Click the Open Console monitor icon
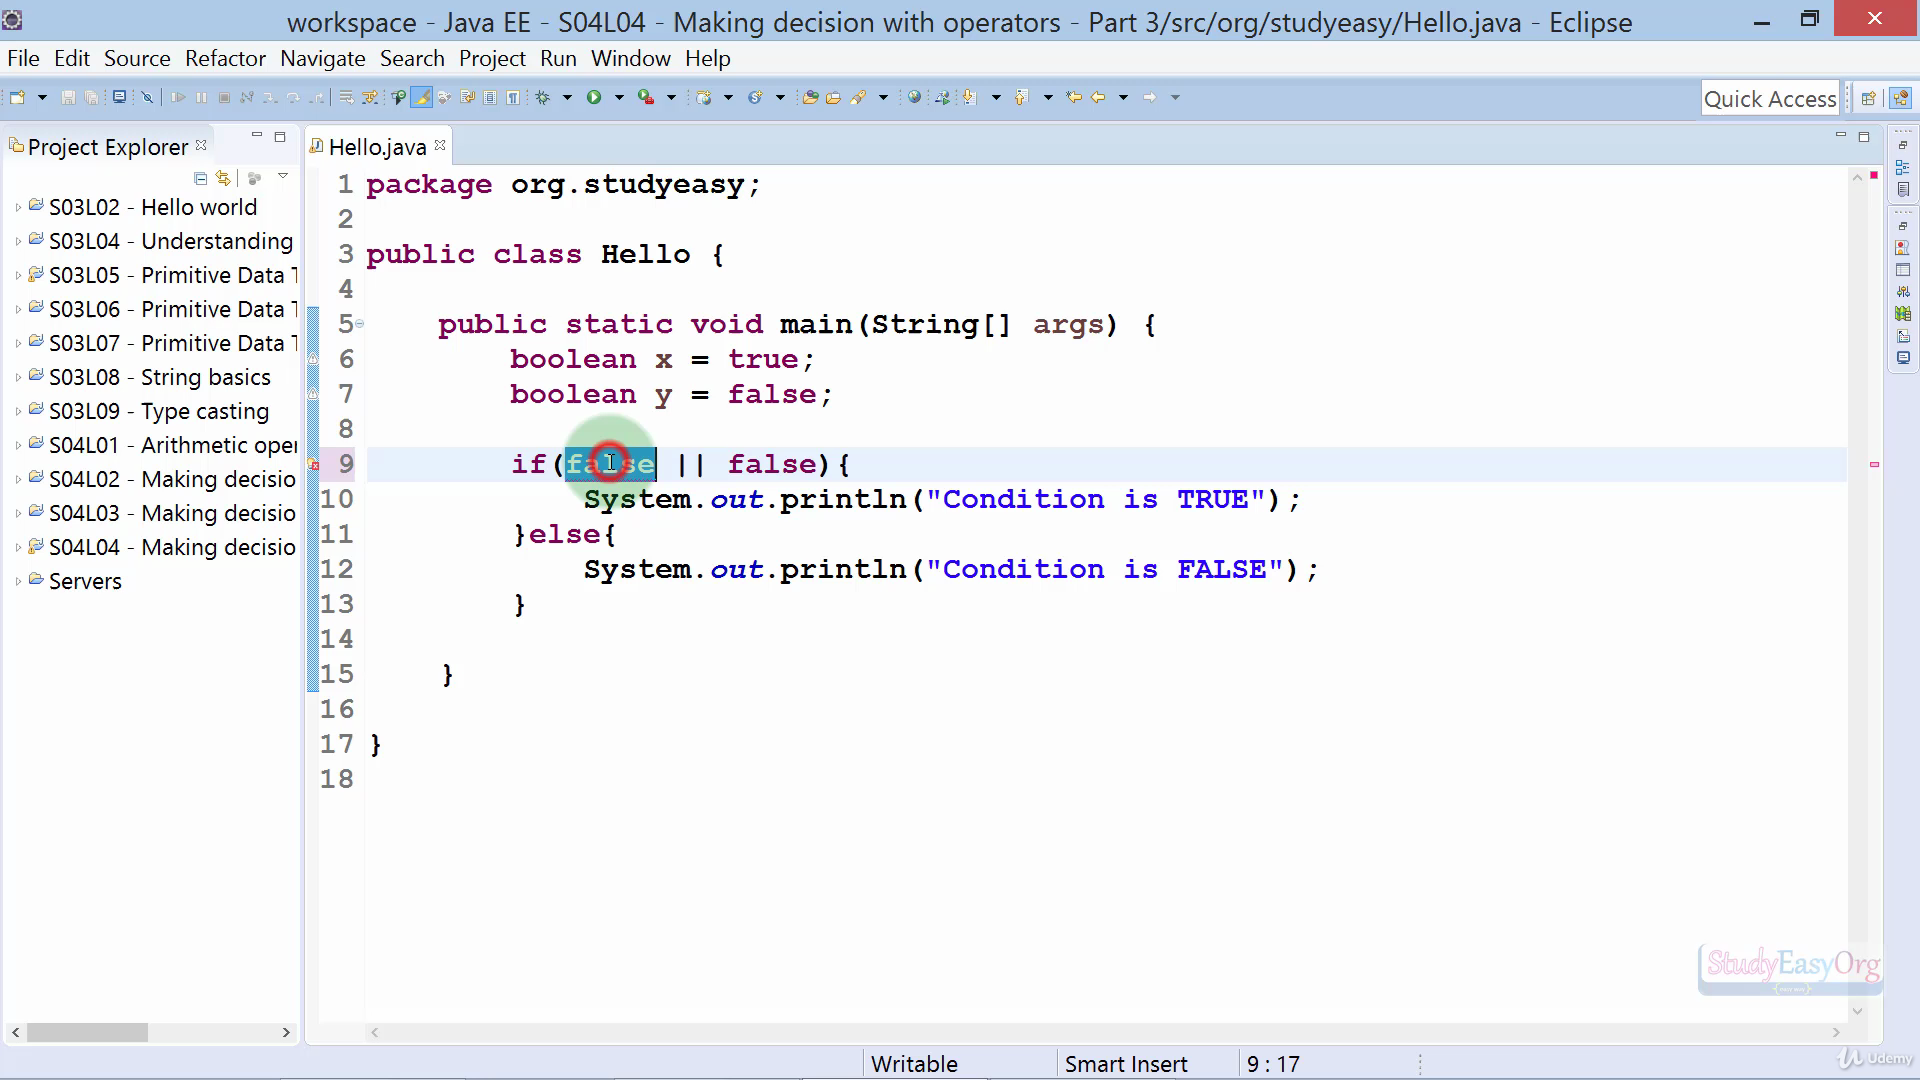 [119, 97]
